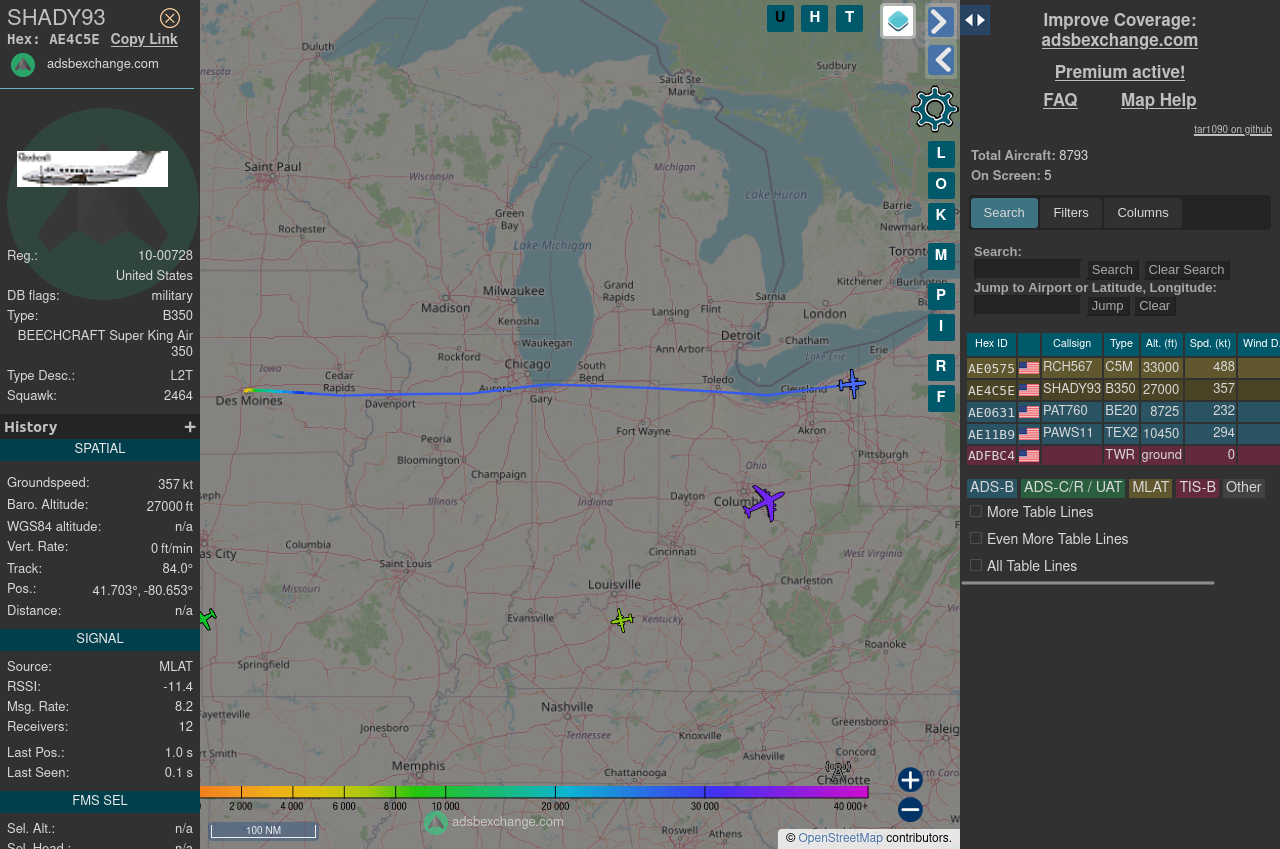Sort table by Hex ID column
Image resolution: width=1280 pixels, height=849 pixels.
[991, 344]
